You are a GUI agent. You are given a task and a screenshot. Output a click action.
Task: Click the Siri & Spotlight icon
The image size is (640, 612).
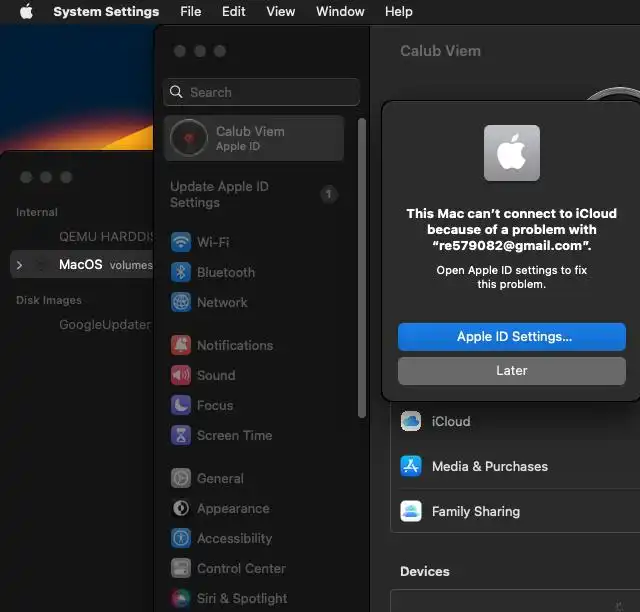[181, 599]
